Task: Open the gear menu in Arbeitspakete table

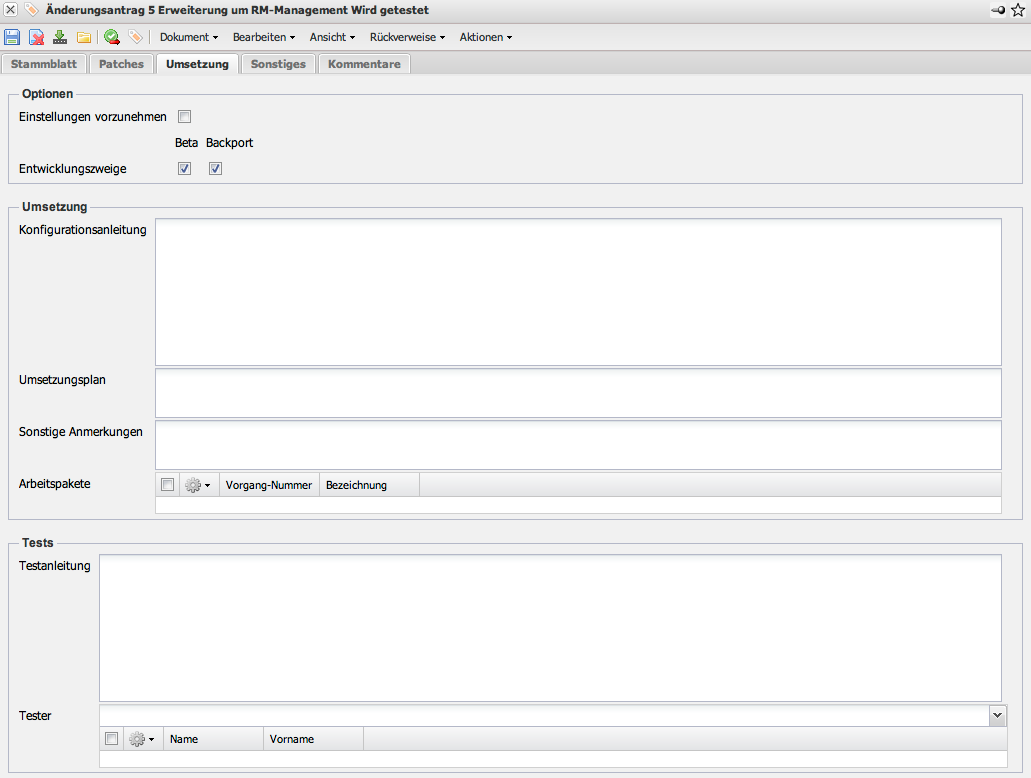Action: click(197, 485)
